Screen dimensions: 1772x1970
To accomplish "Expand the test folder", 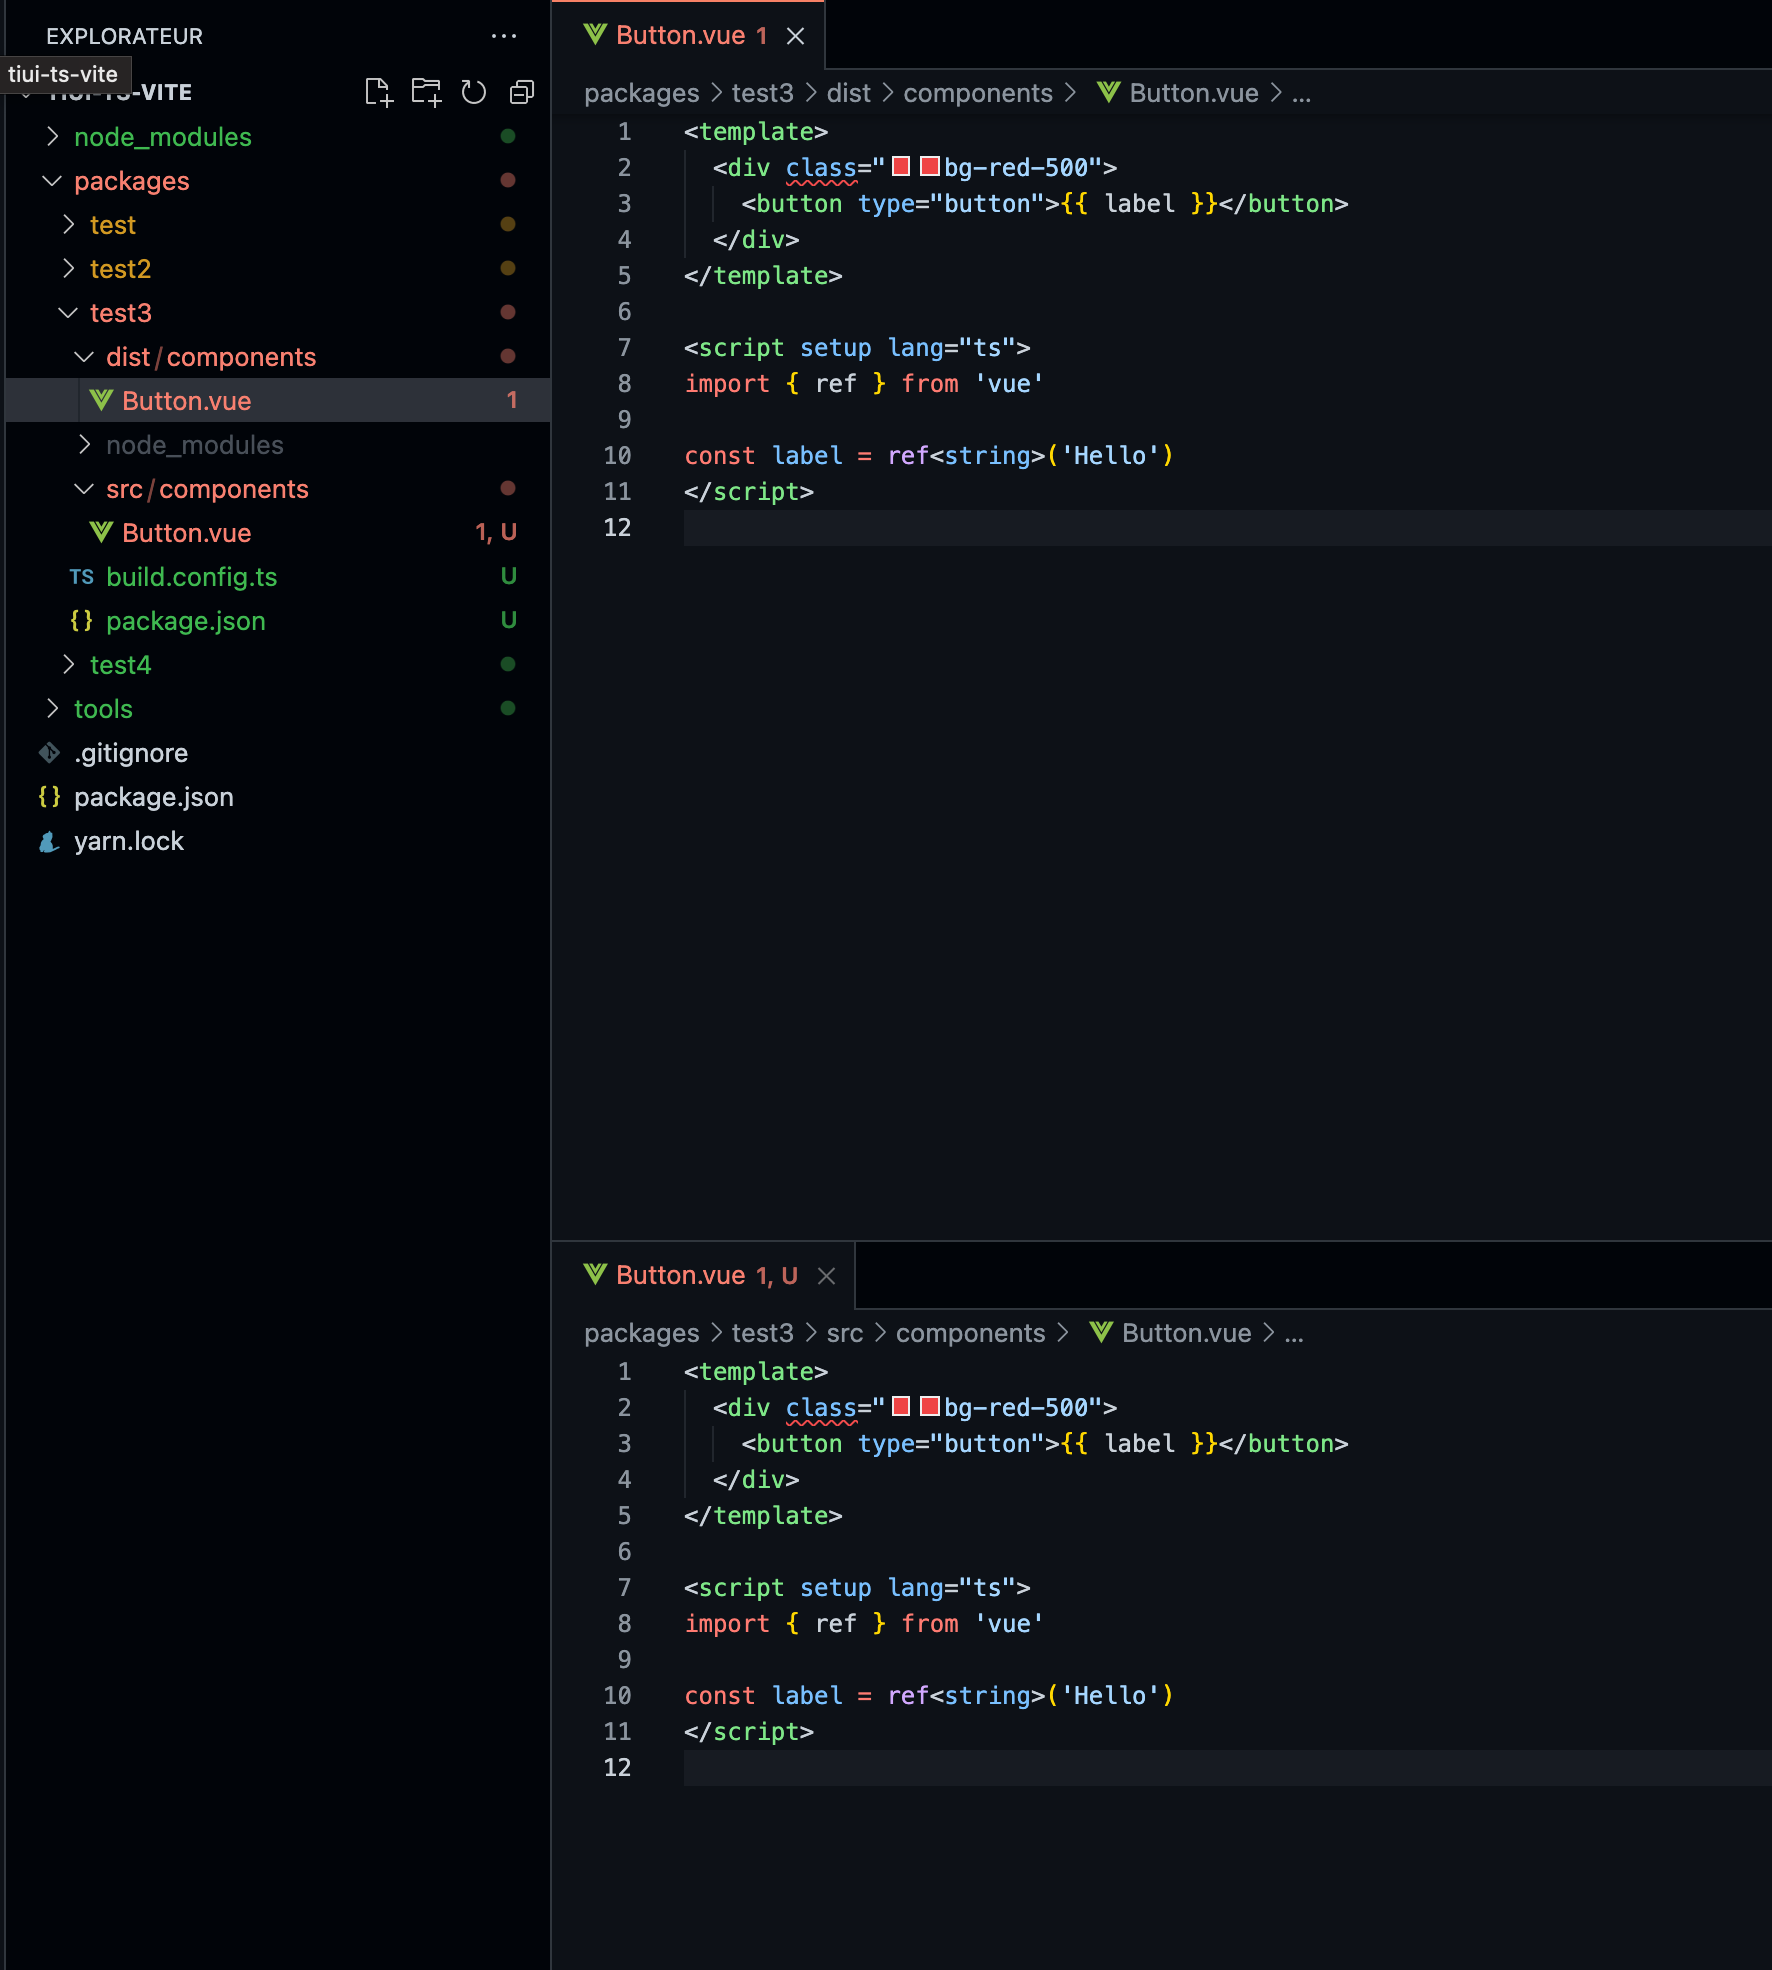I will pos(278,225).
